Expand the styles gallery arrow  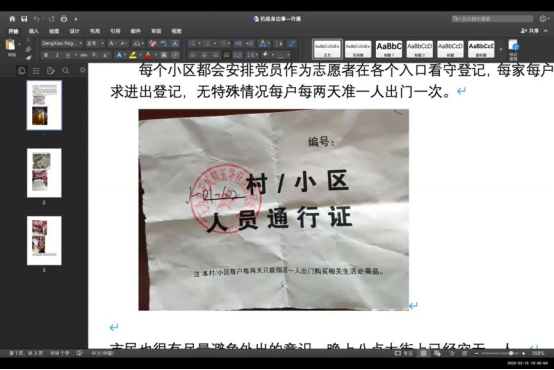[501, 49]
